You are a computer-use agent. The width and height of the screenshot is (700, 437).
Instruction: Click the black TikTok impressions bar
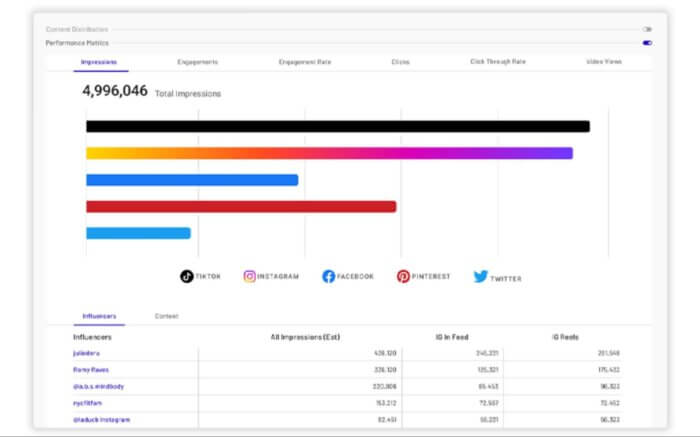tap(337, 126)
